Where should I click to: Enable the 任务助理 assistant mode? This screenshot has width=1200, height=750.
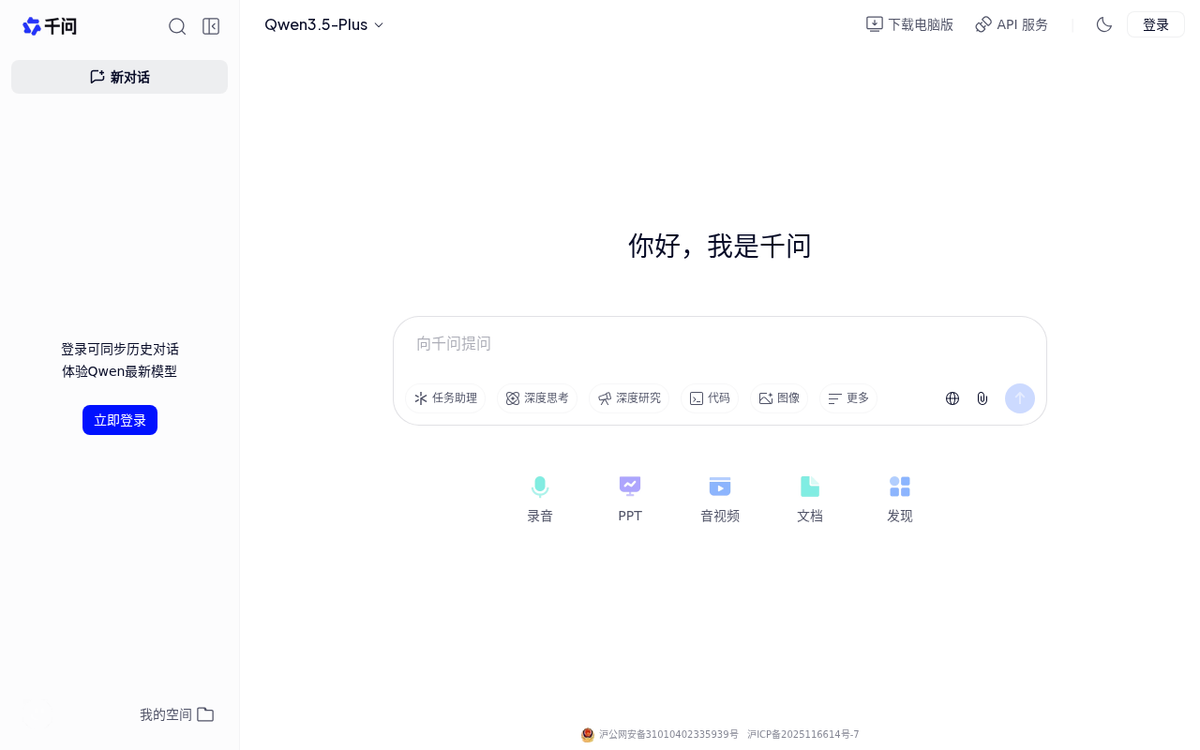(446, 398)
